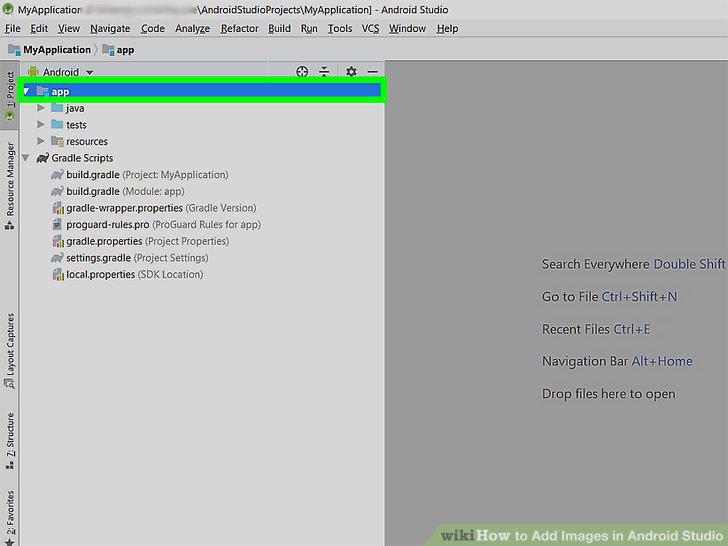Select local.properties (SDK Location)

coord(135,274)
